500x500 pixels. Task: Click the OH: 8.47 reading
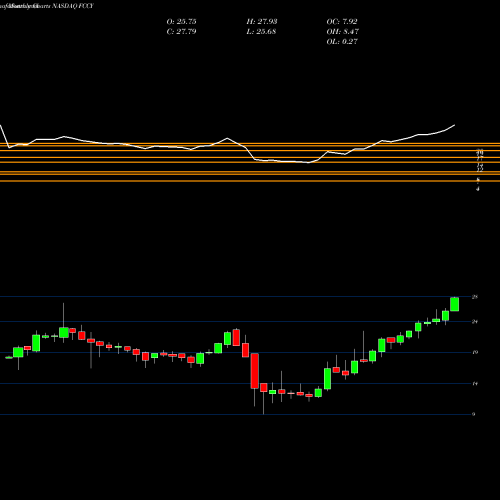pos(343,32)
